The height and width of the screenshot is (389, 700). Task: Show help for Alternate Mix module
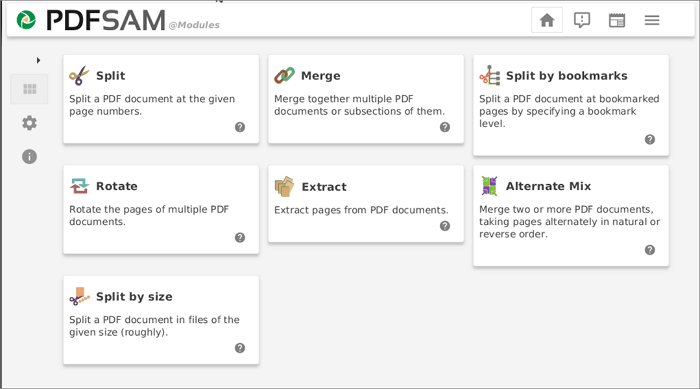pyautogui.click(x=650, y=250)
